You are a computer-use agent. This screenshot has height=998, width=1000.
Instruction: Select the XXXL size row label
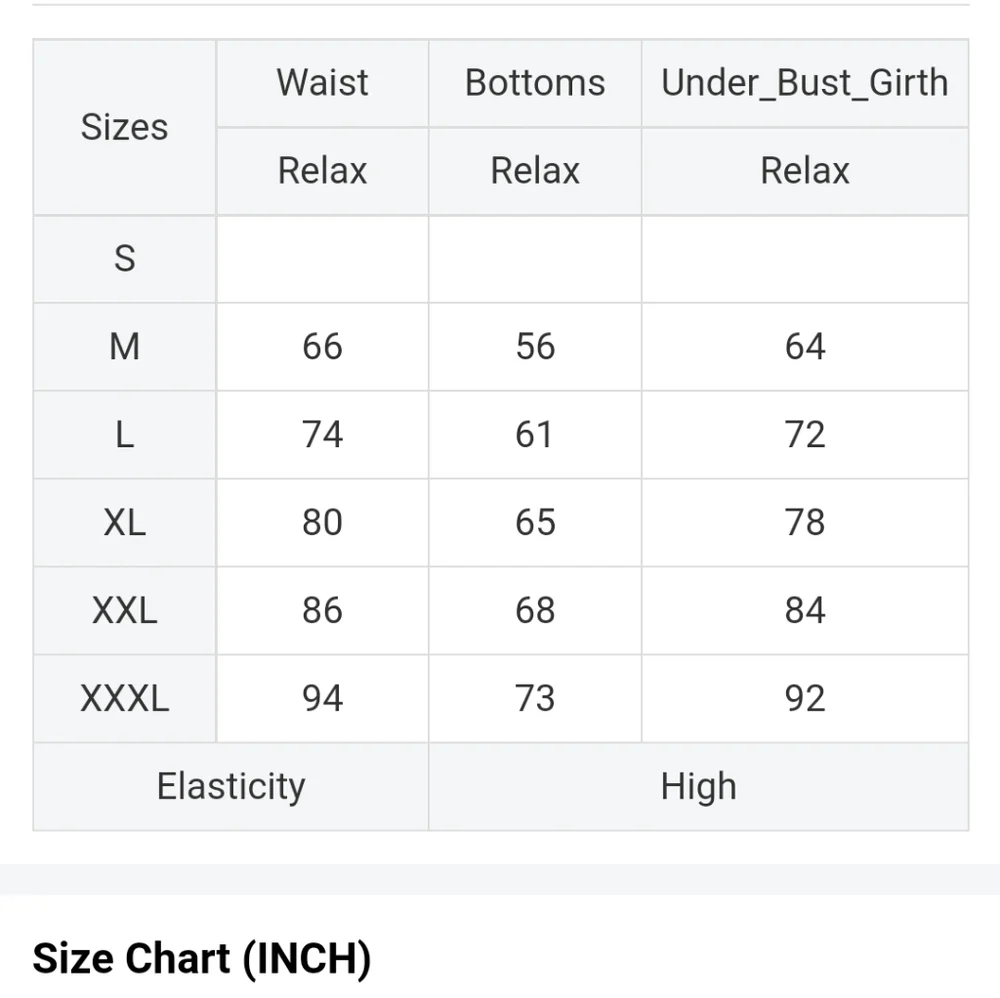coord(124,698)
